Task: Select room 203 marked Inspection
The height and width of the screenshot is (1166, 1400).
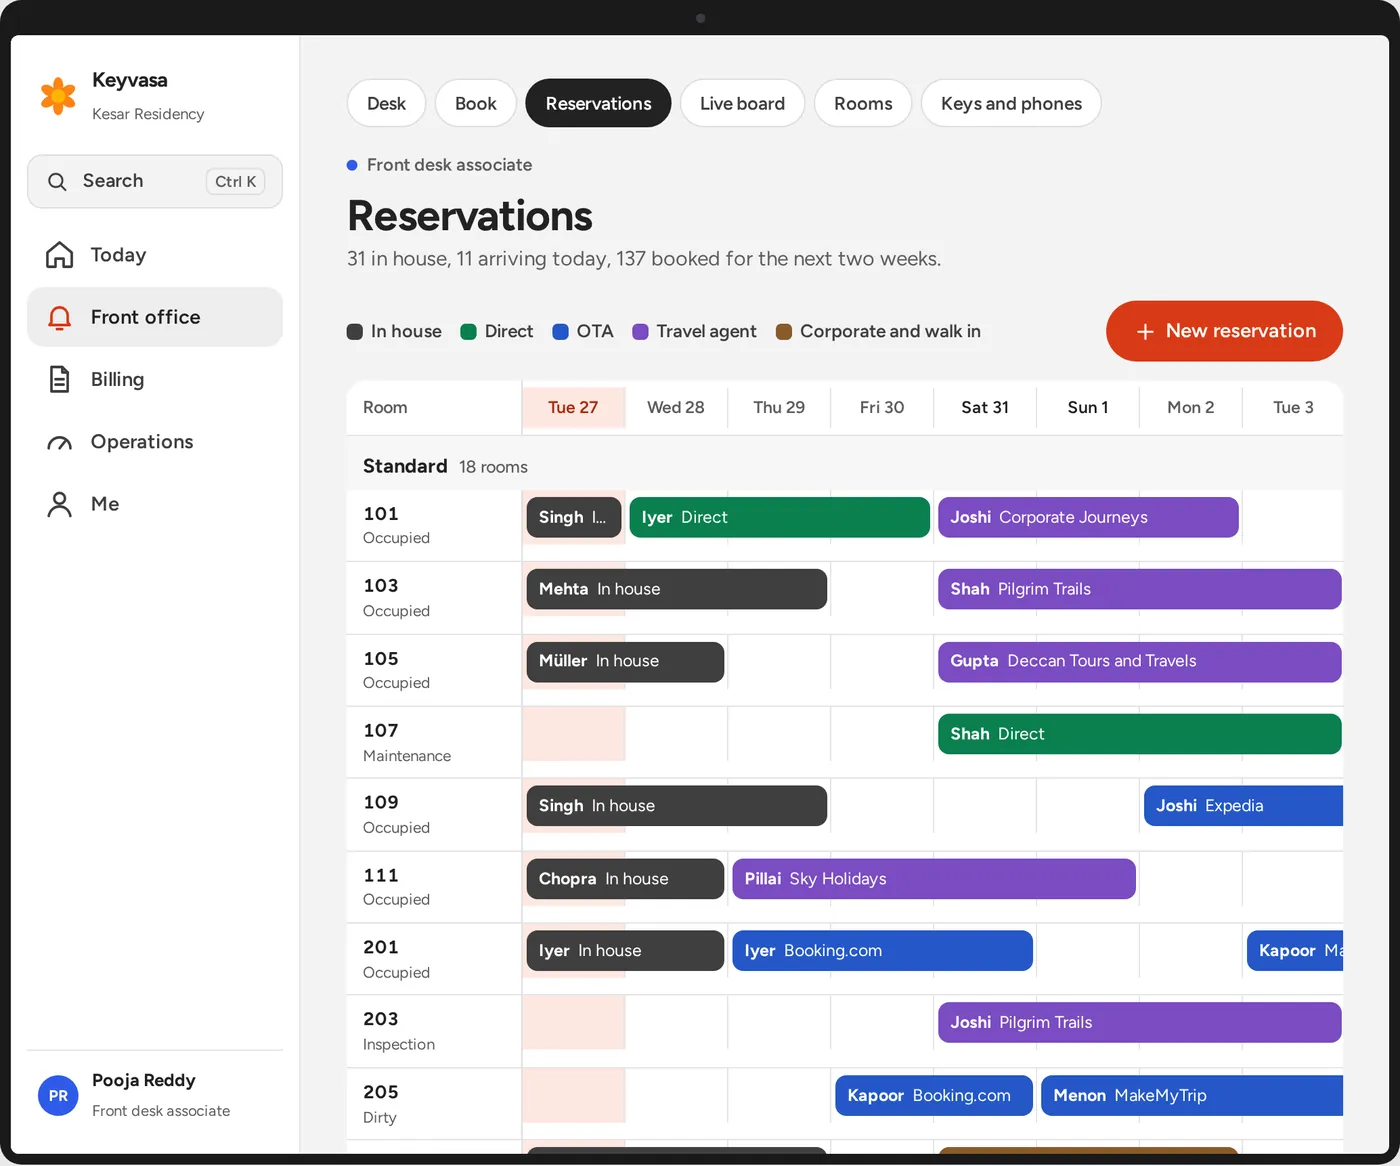Action: click(x=434, y=1031)
